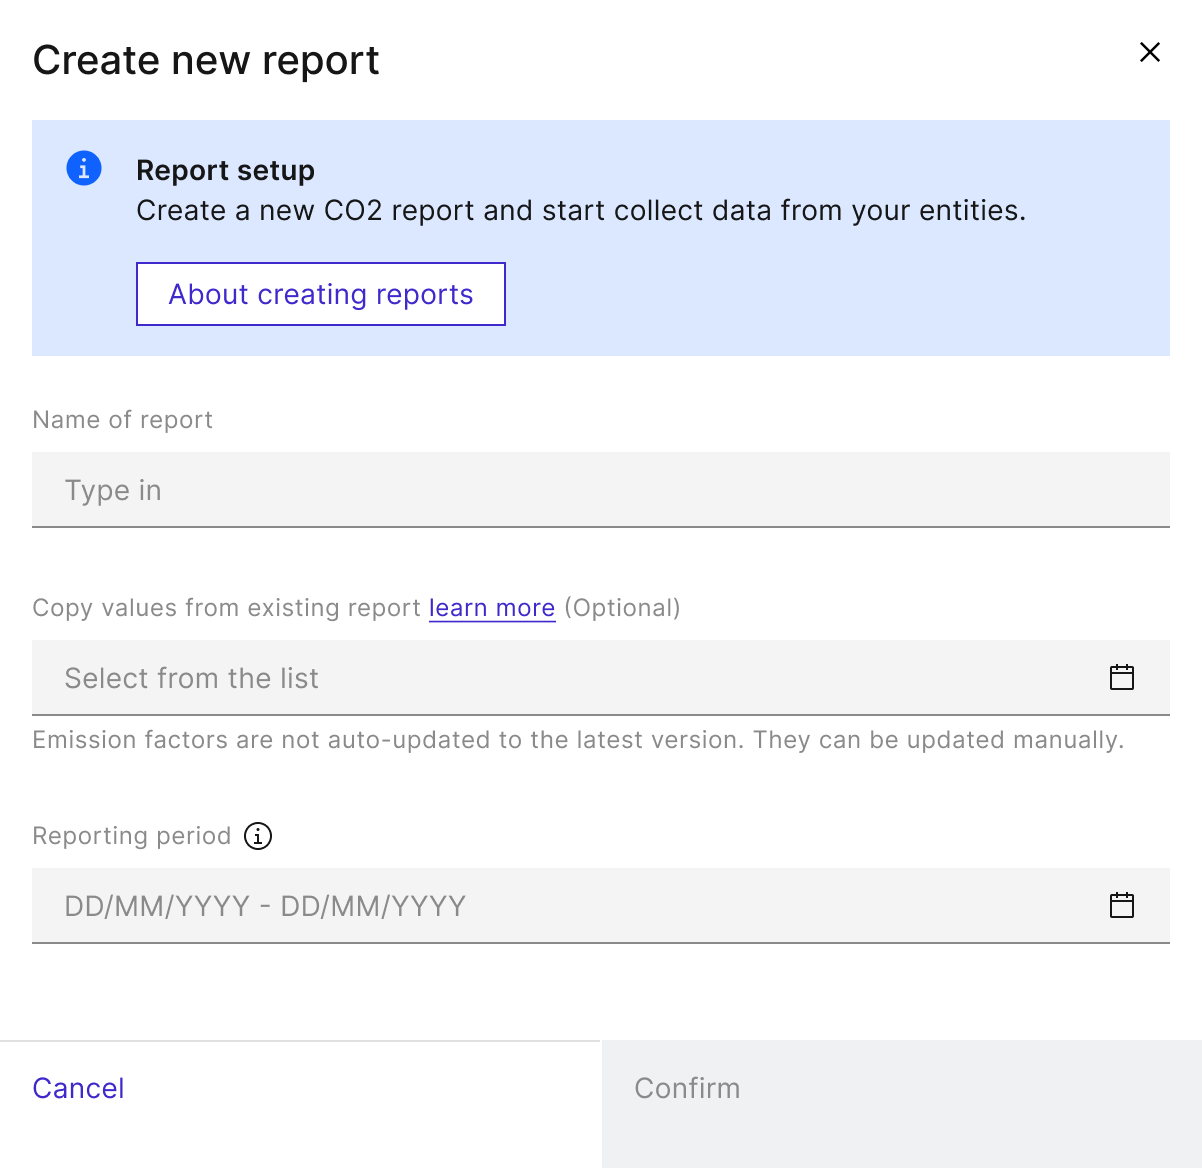Click the blue info icon beside Report setup

point(84,168)
